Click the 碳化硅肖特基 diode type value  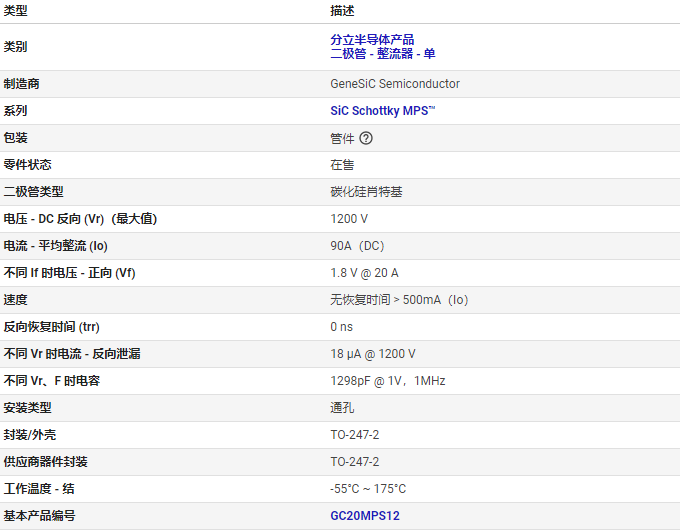click(x=366, y=192)
